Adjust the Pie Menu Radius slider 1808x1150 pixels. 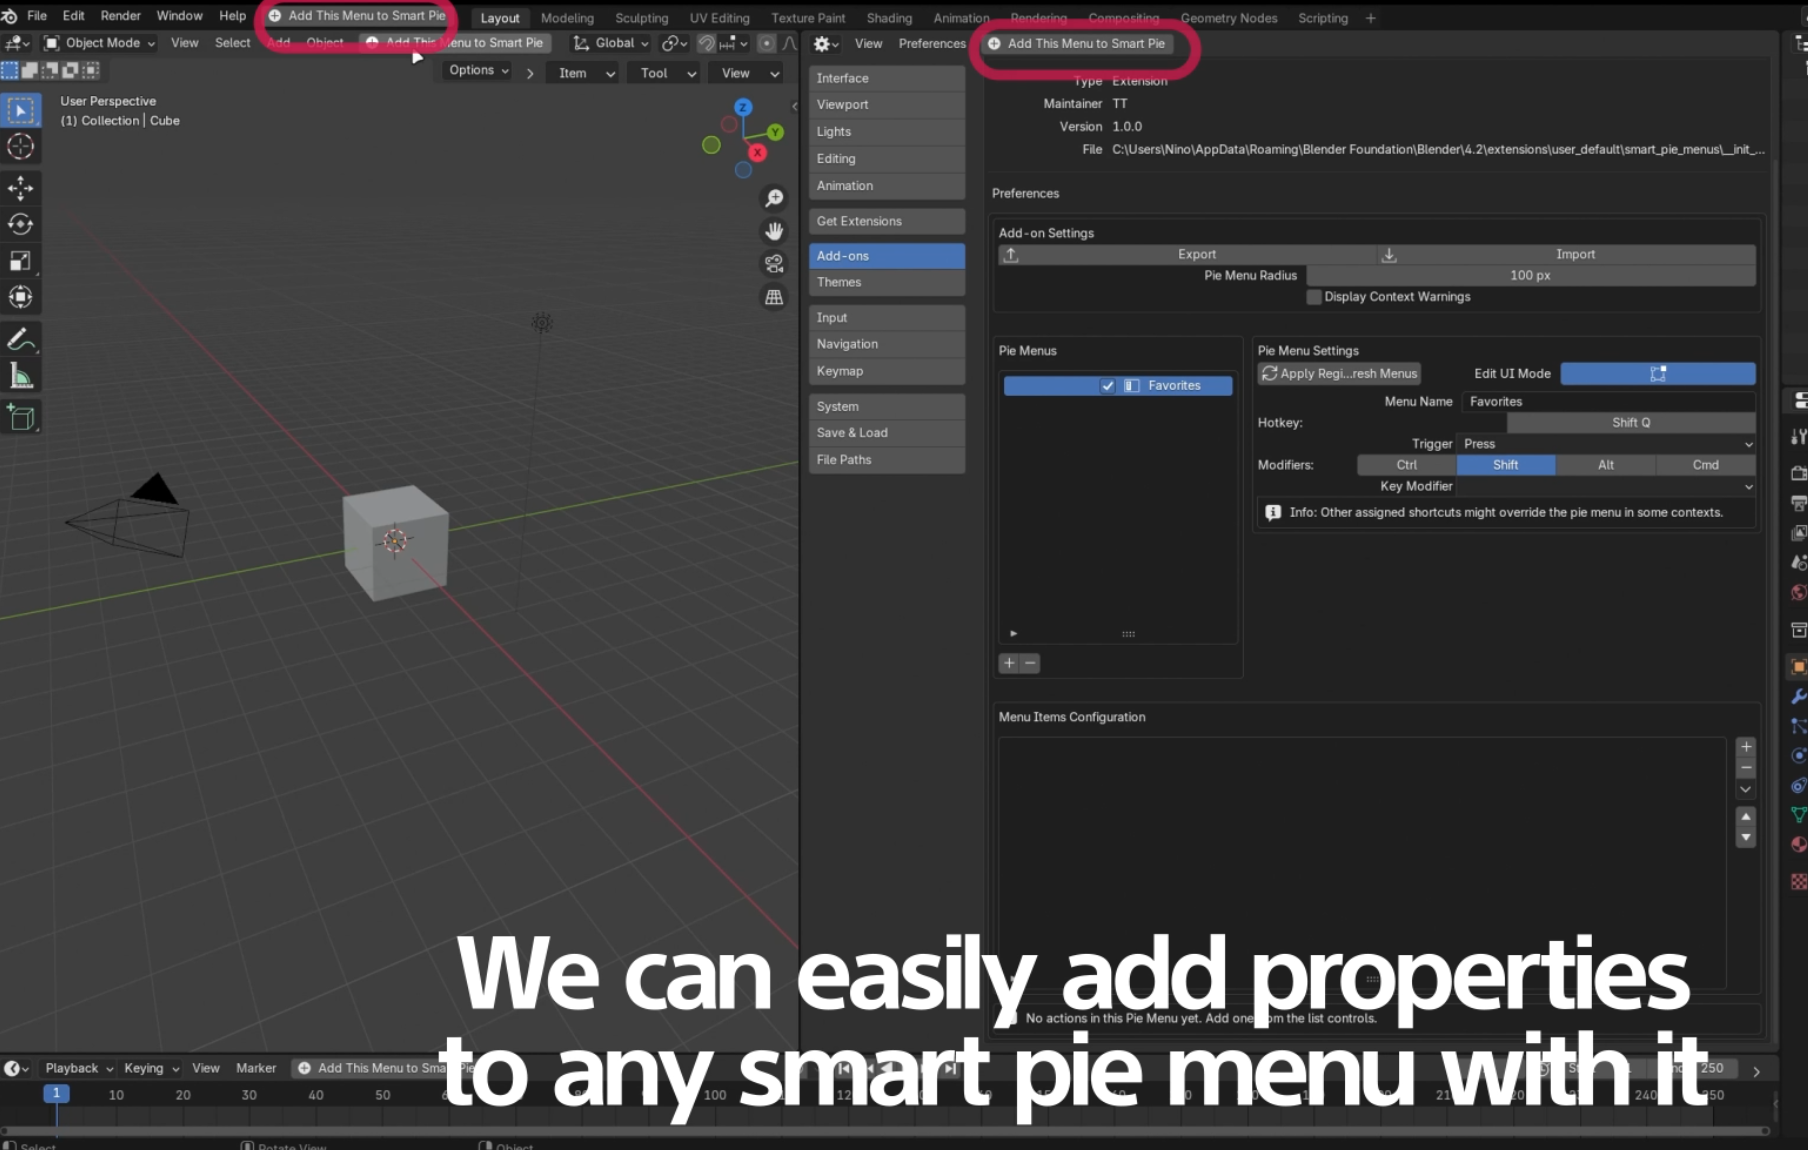[1531, 276]
